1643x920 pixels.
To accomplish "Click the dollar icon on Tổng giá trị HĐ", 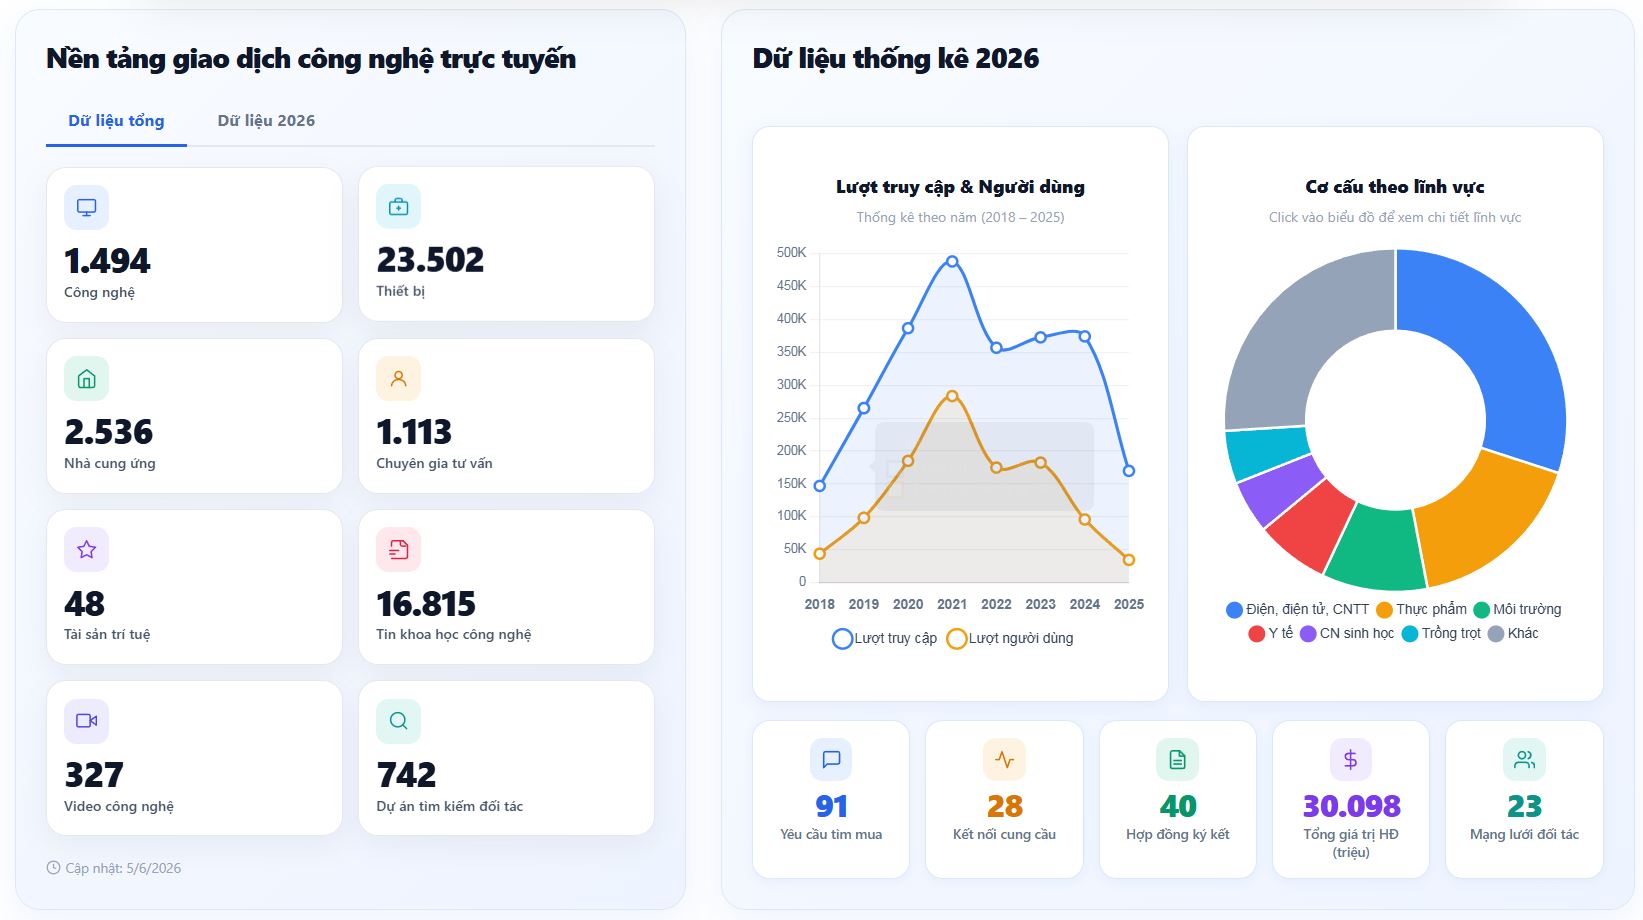I will tap(1351, 760).
